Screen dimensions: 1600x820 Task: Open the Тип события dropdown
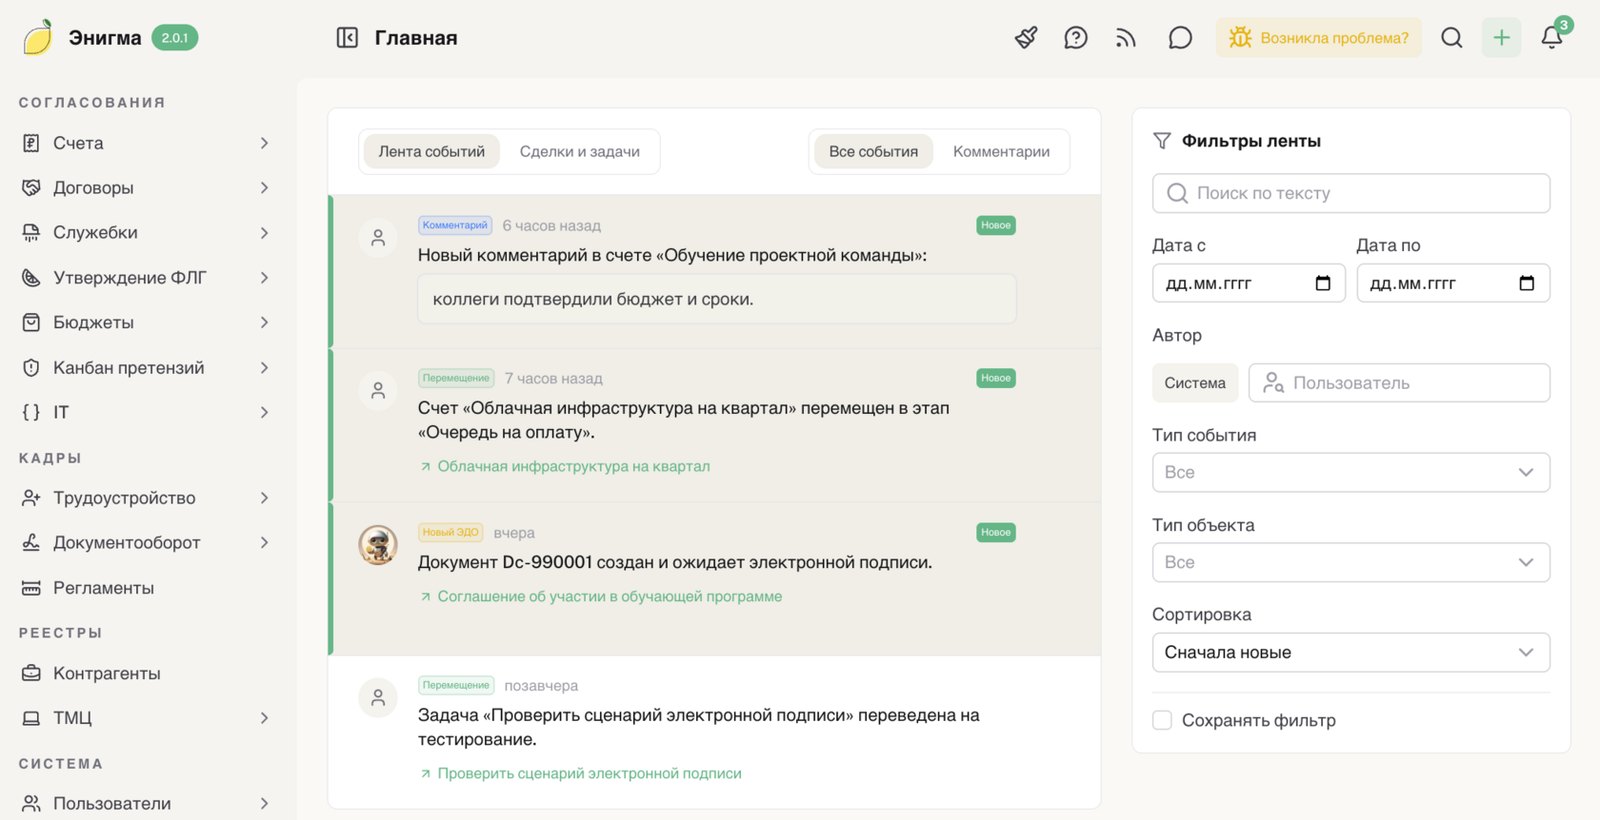[1351, 472]
